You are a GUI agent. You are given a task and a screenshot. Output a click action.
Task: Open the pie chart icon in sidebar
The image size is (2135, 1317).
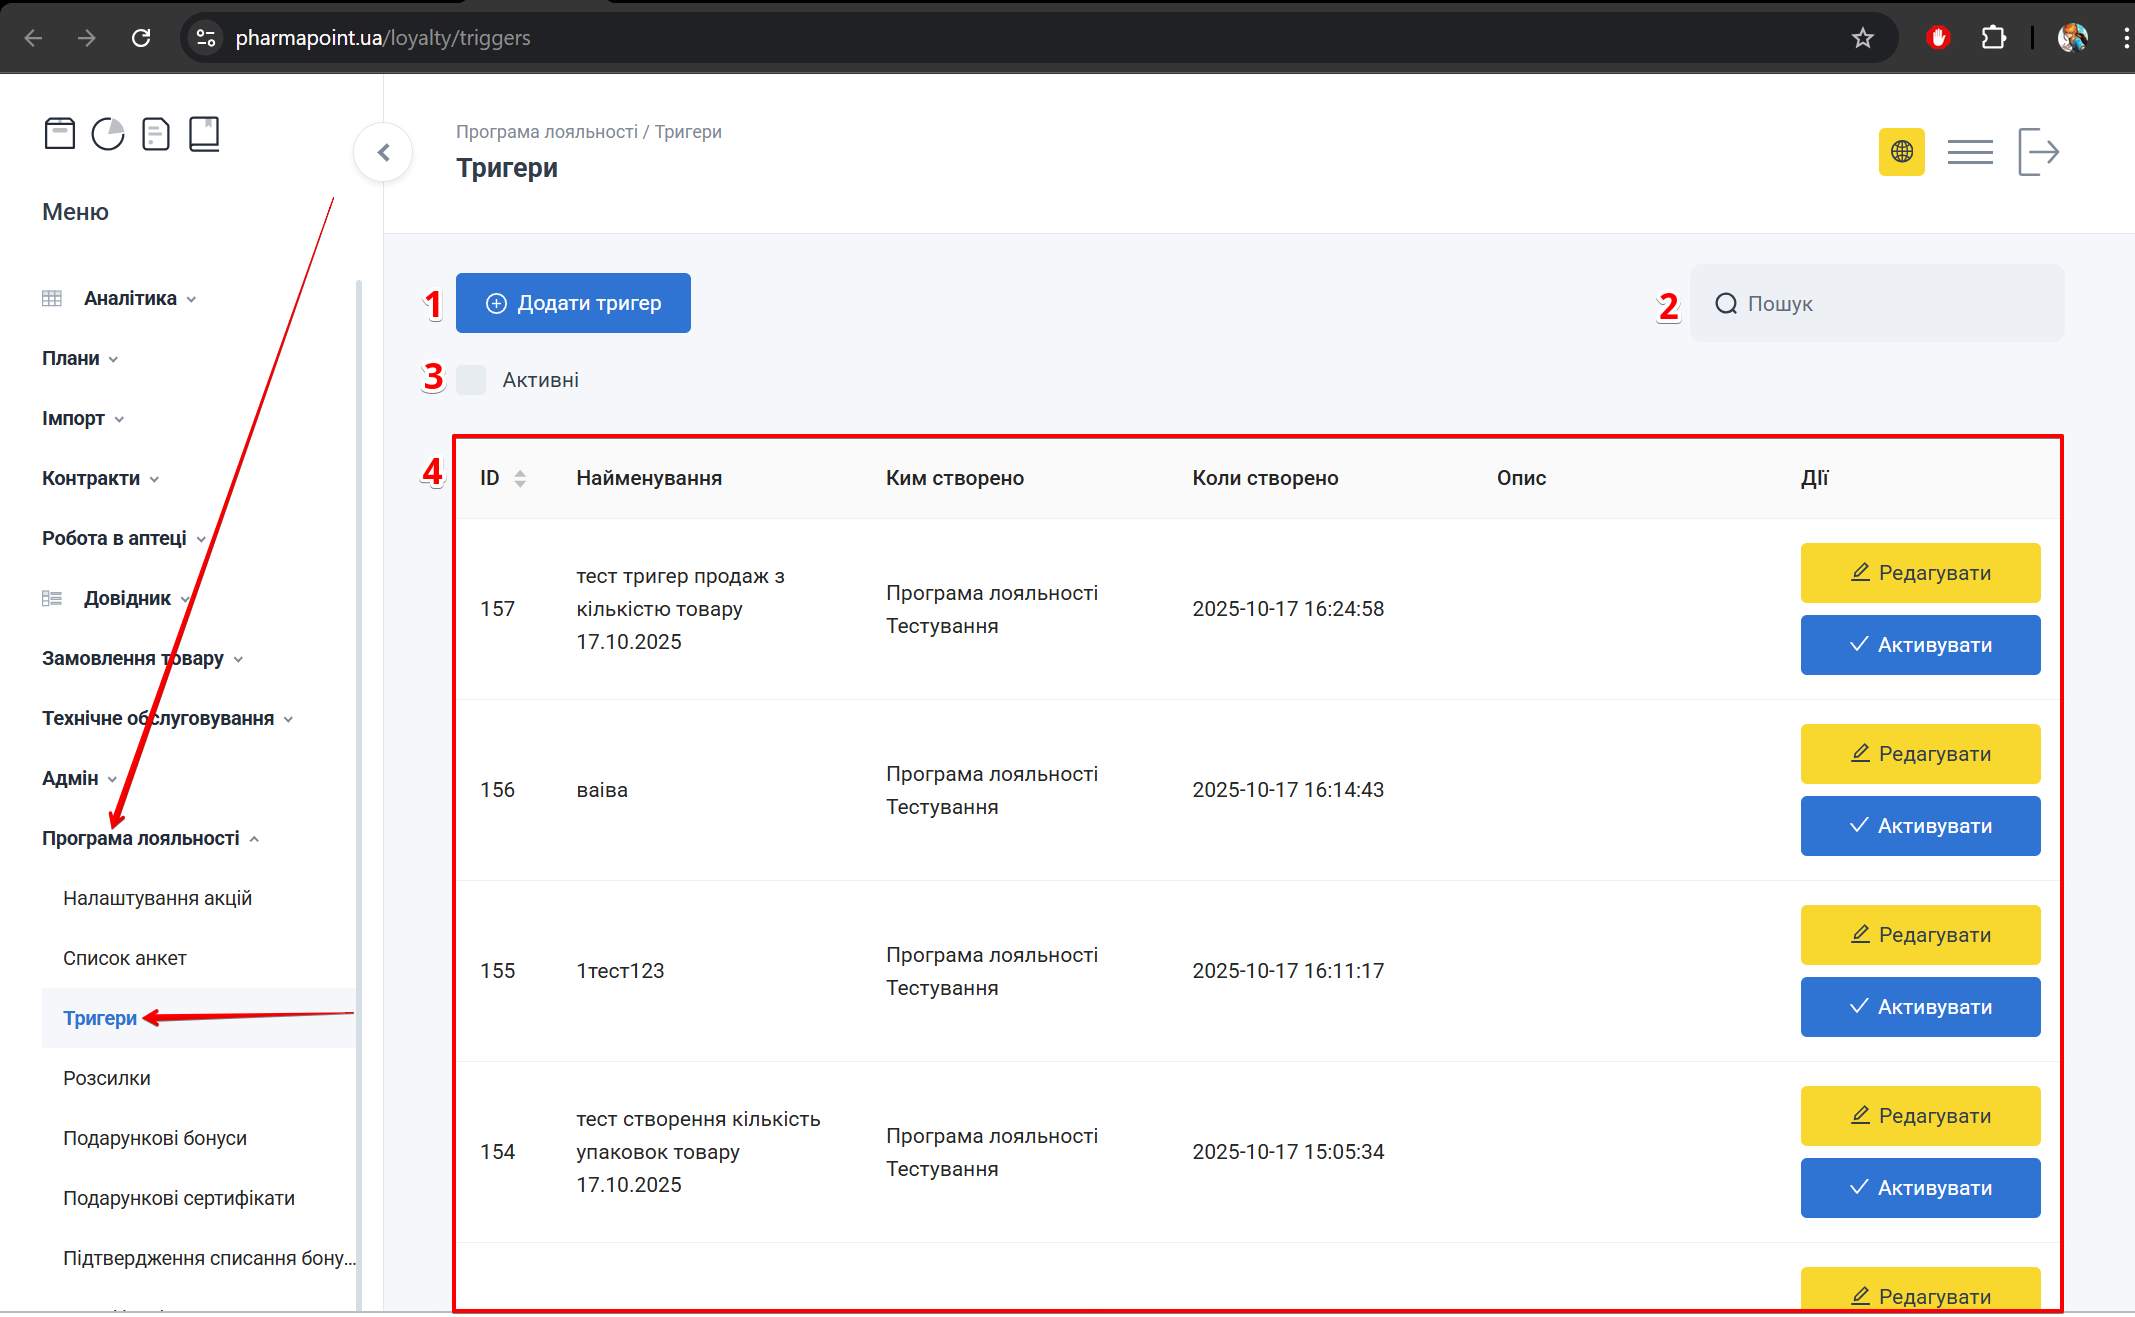coord(108,133)
